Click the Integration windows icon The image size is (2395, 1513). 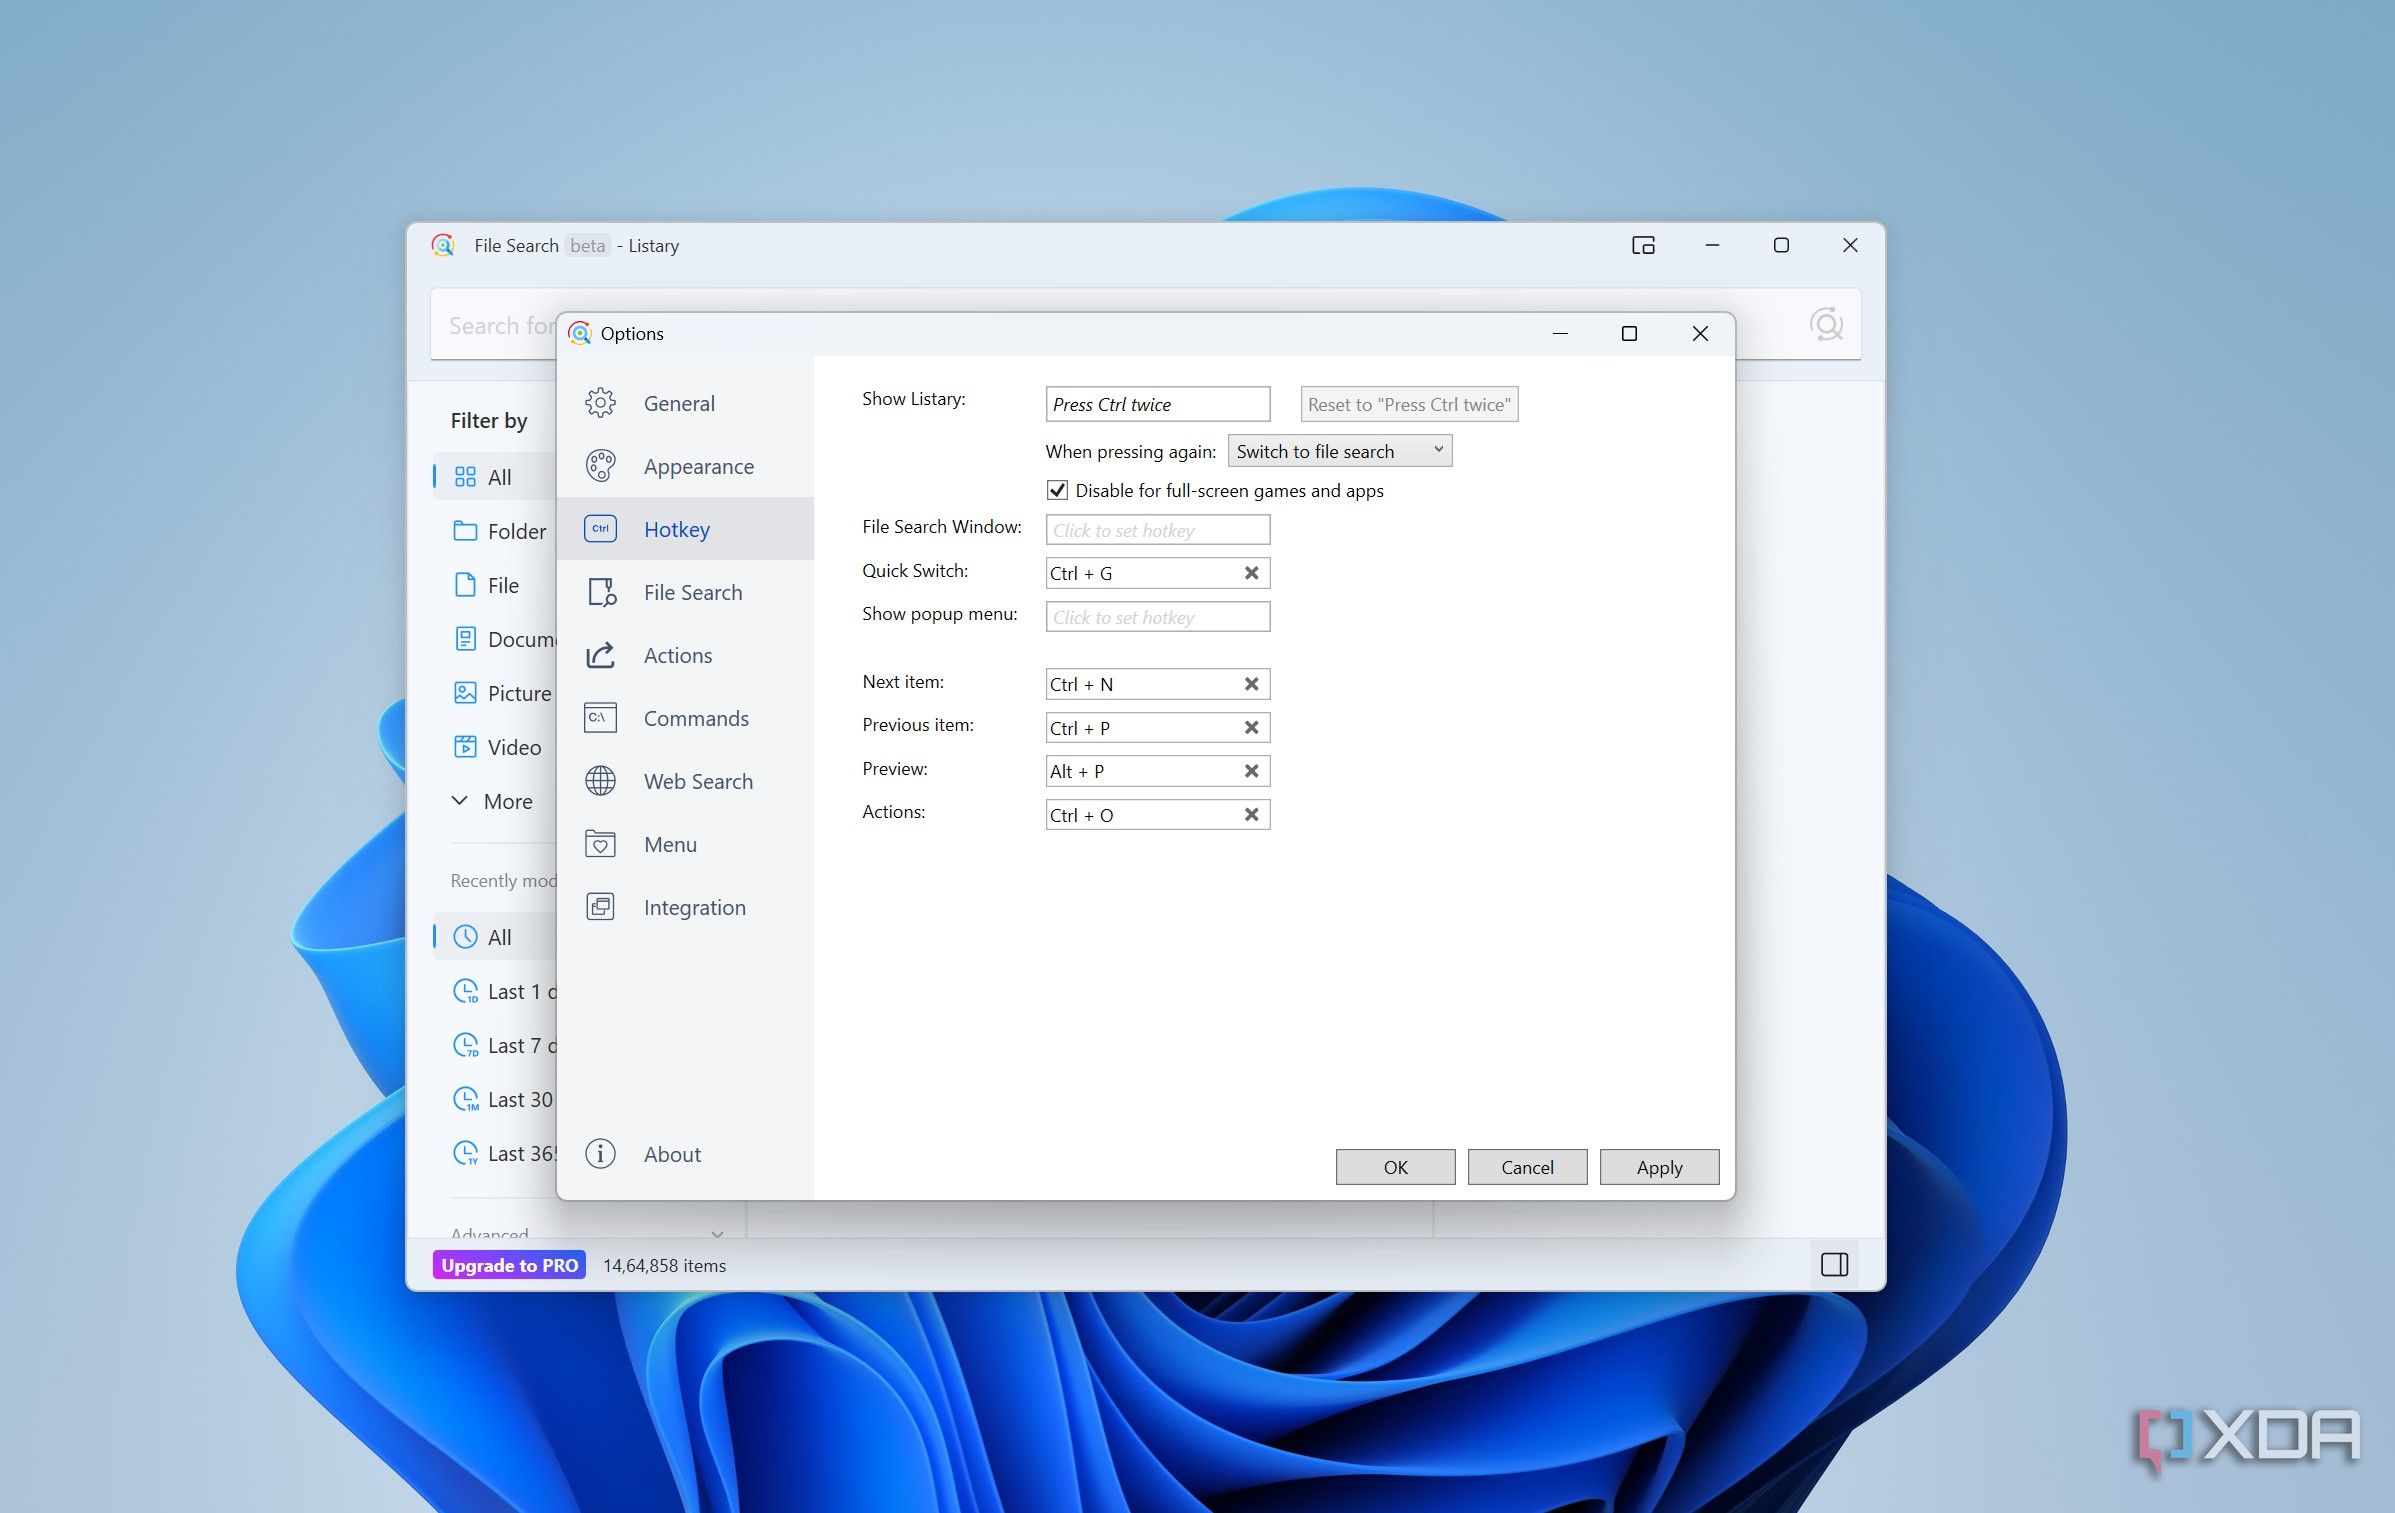pos(600,907)
